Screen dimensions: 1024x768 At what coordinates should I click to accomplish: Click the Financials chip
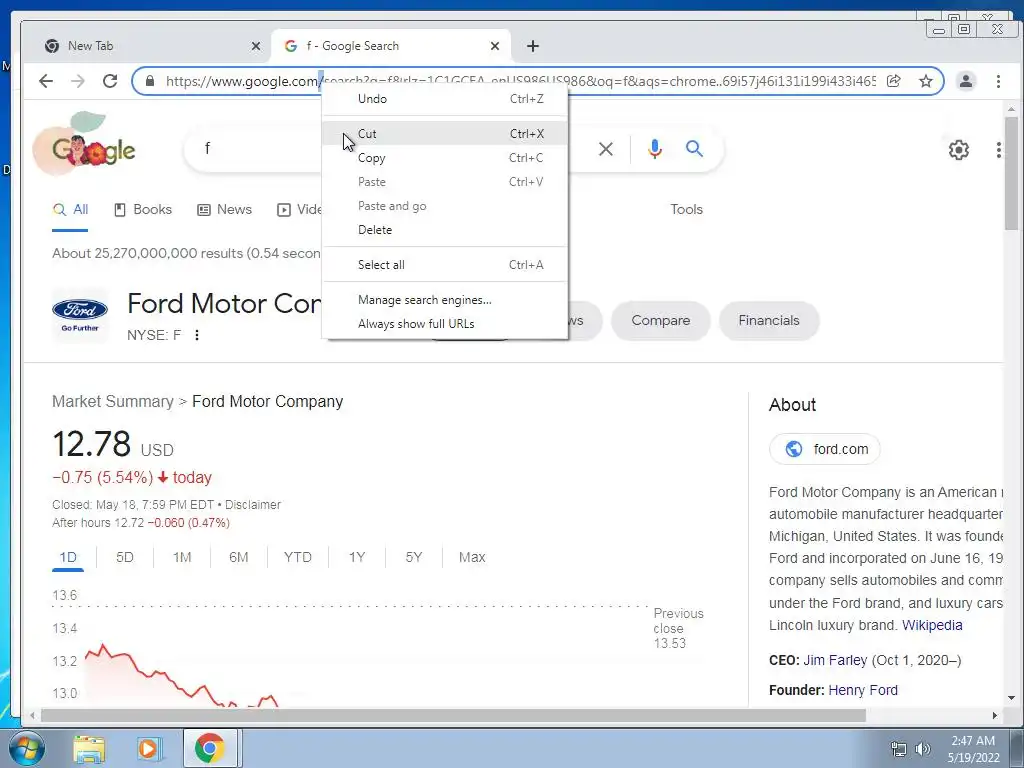pyautogui.click(x=769, y=321)
